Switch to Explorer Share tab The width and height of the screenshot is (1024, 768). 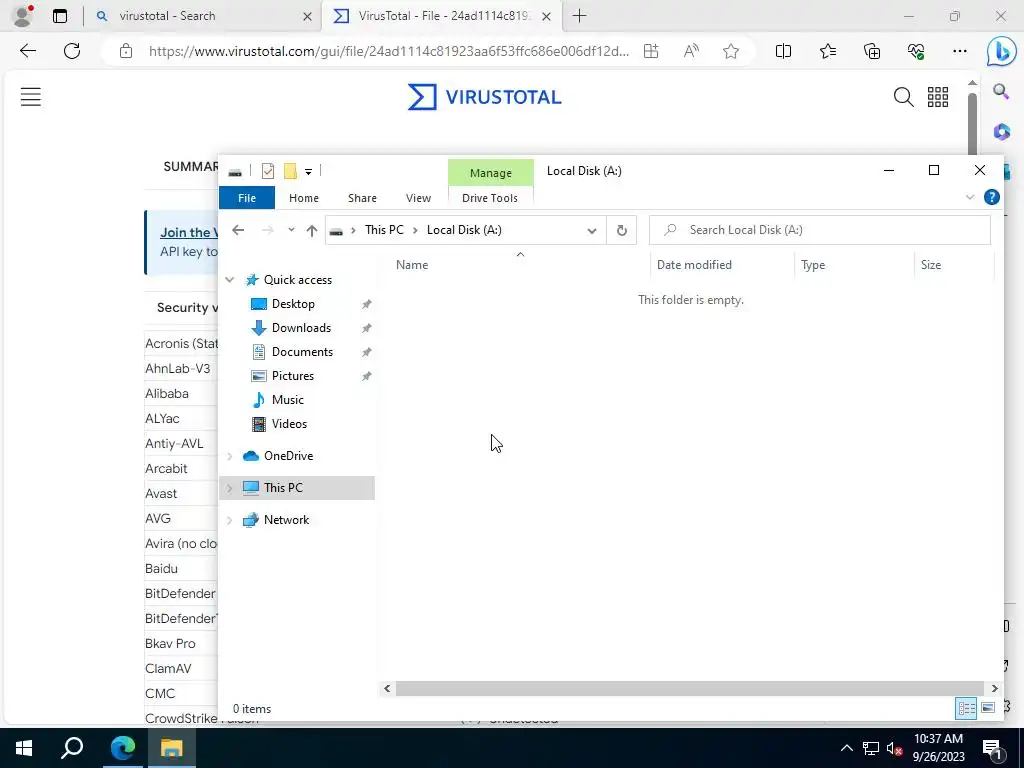click(362, 198)
